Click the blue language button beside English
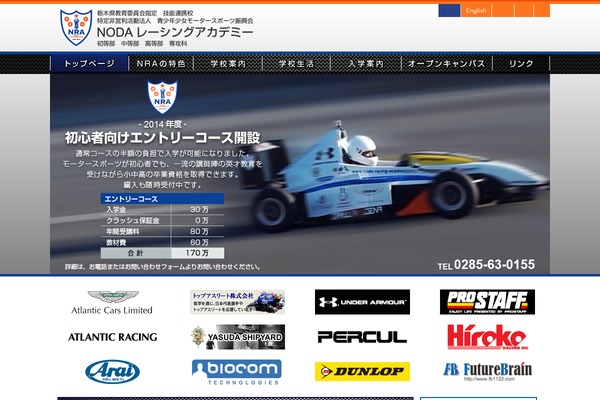This screenshot has height=400, width=600. point(449,10)
